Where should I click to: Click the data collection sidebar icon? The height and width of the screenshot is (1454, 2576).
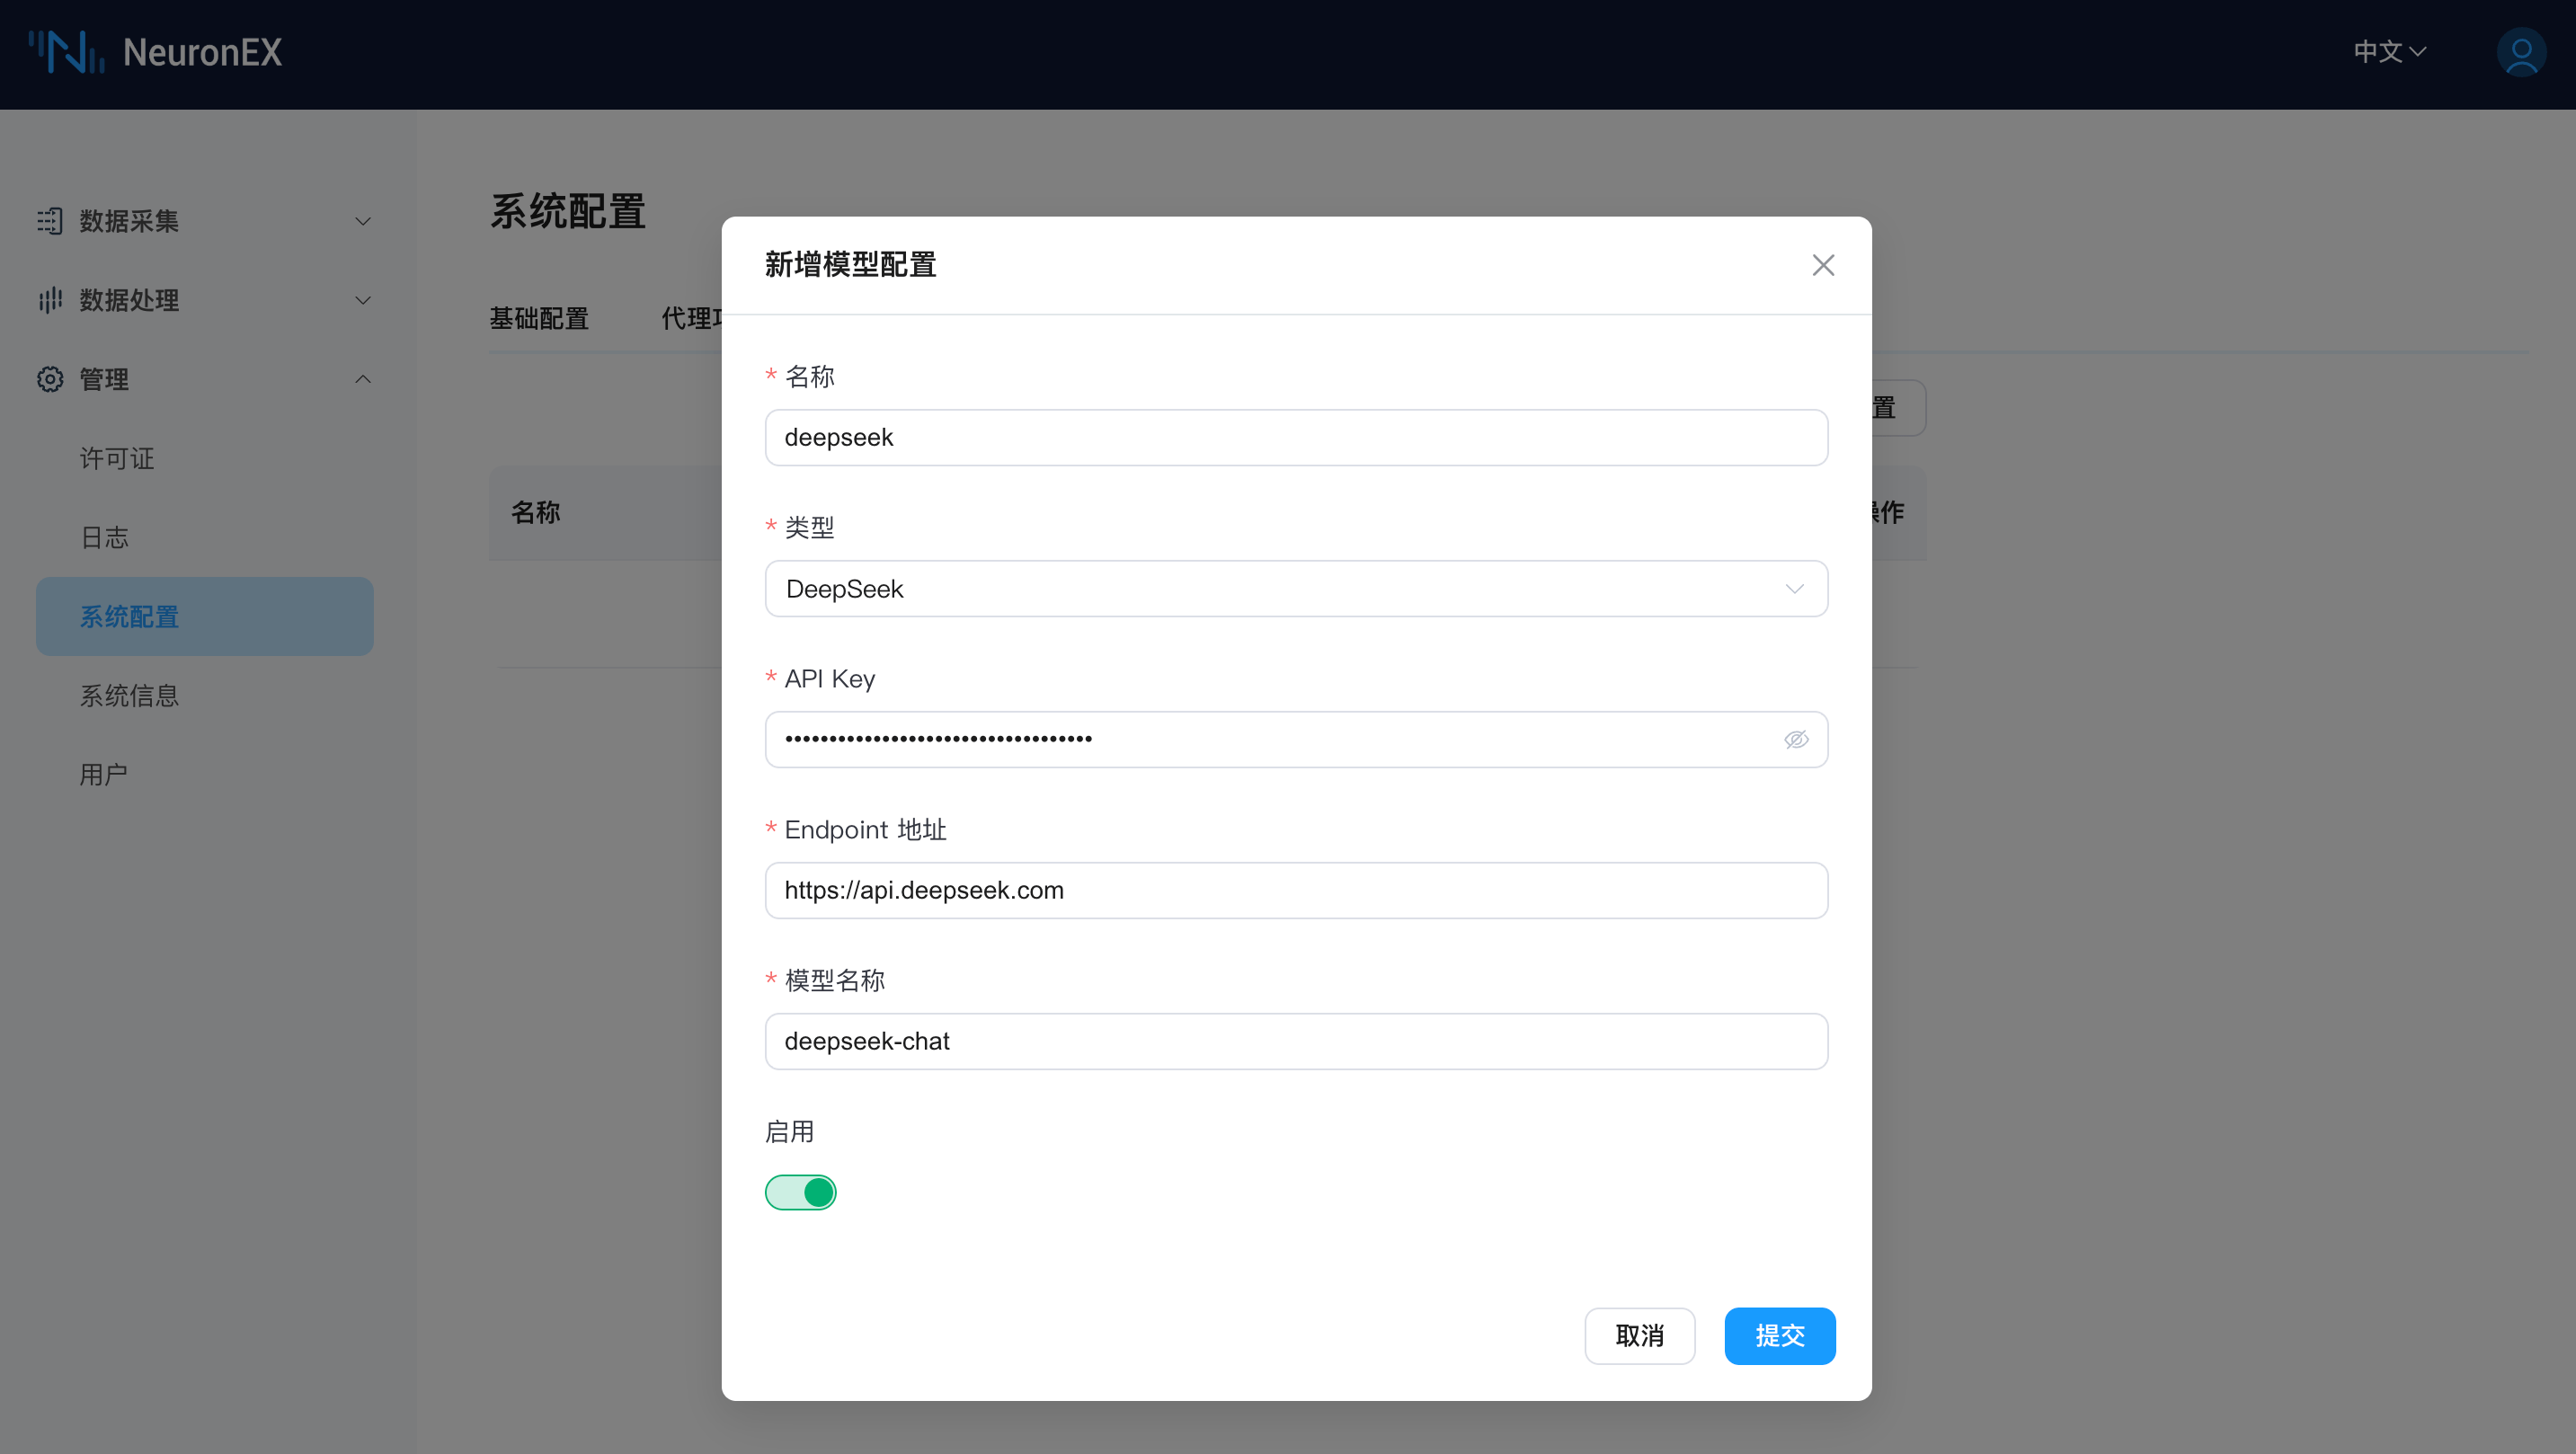click(50, 221)
